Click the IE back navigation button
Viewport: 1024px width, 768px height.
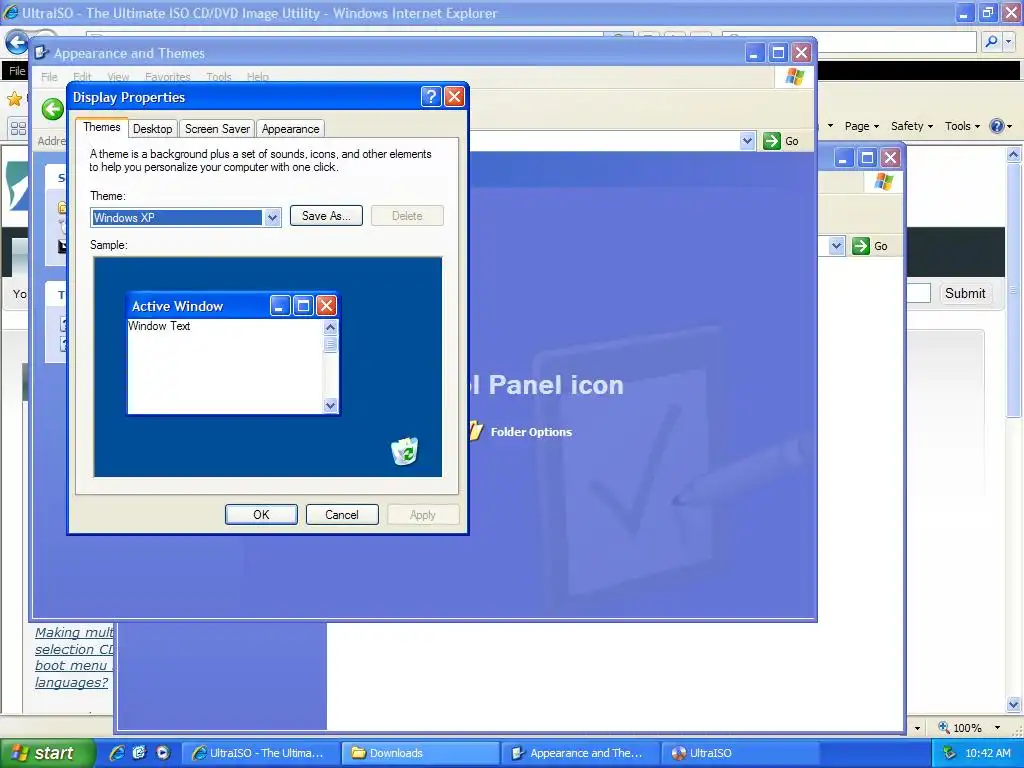click(16, 43)
